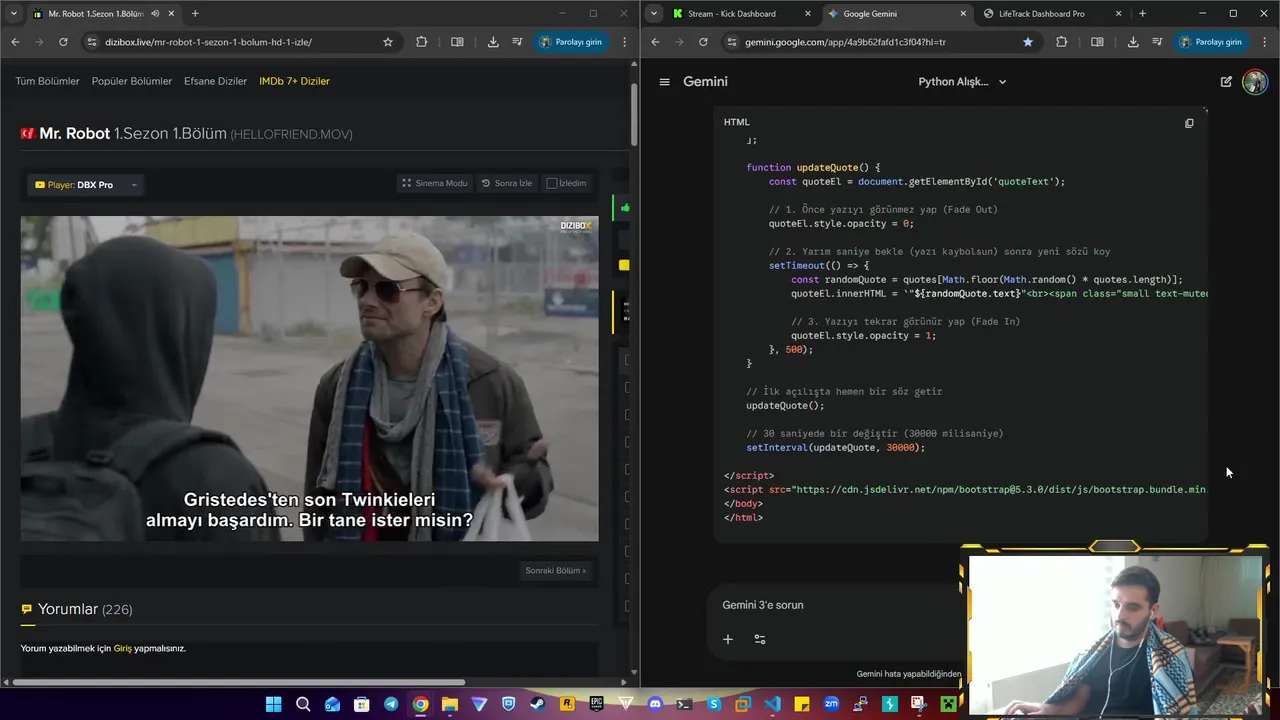Image resolution: width=1280 pixels, height=720 pixels.
Task: Click the Mr. Robot video player
Action: 310,378
